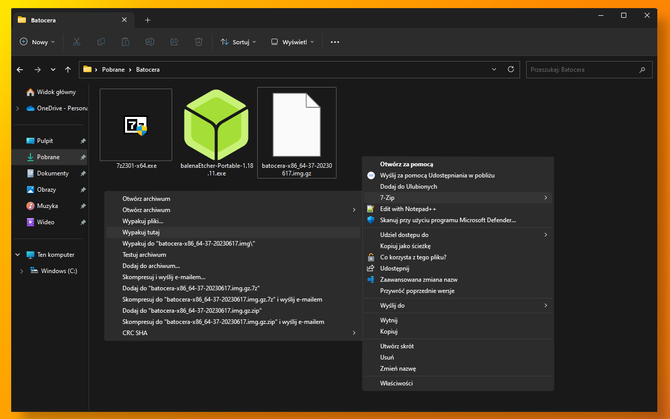Click the Share toolbar icon
670x419 pixels.
[174, 42]
